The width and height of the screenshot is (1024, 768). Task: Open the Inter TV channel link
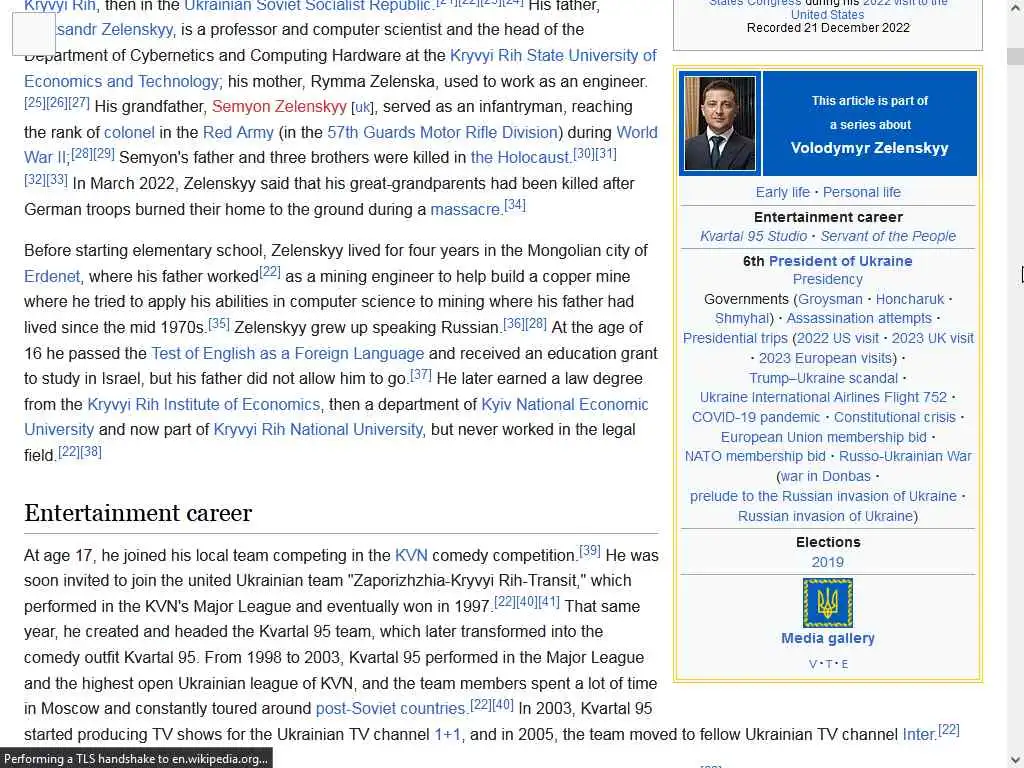[x=918, y=735]
